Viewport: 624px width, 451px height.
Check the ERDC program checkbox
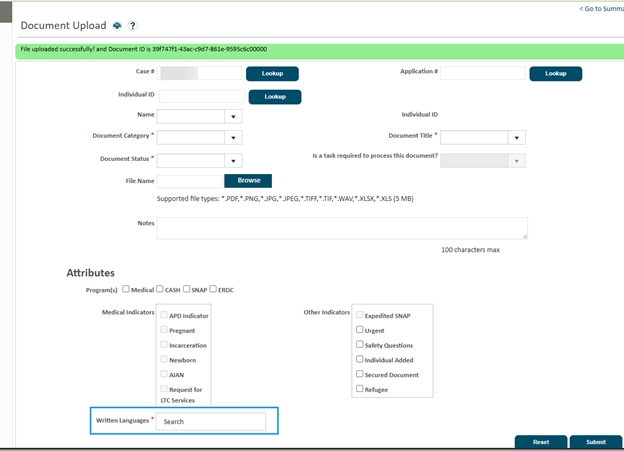point(213,289)
